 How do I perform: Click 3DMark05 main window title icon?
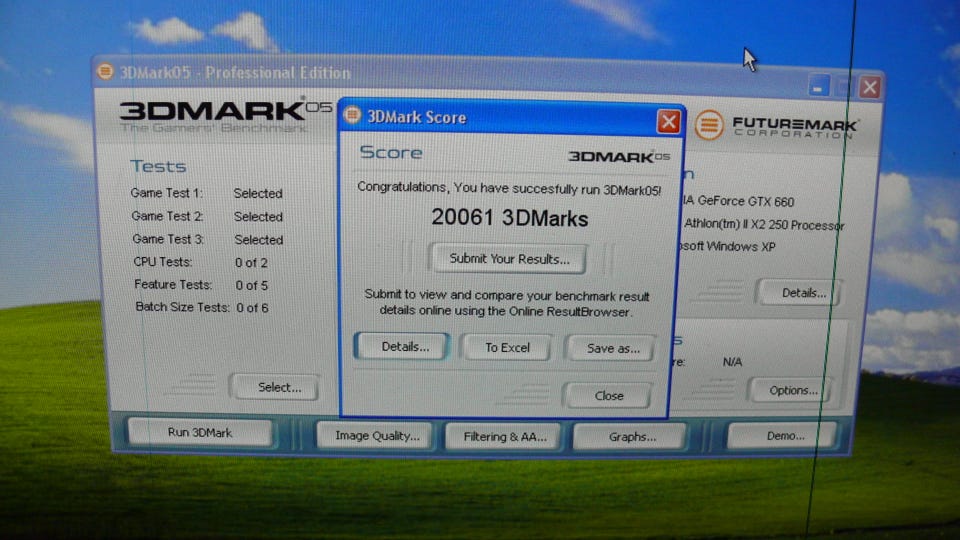point(105,72)
